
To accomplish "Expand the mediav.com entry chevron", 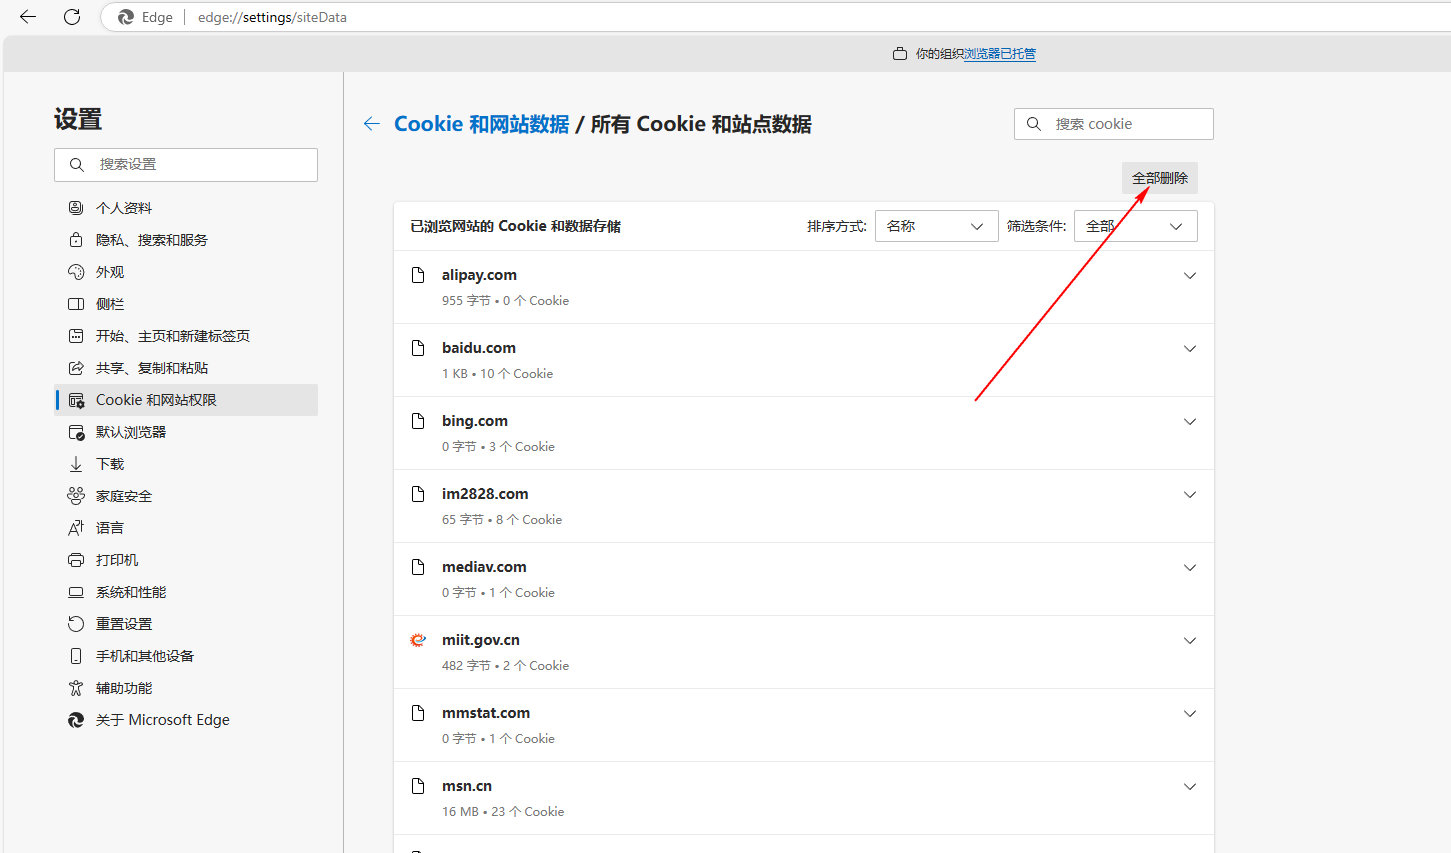I will pyautogui.click(x=1190, y=568).
